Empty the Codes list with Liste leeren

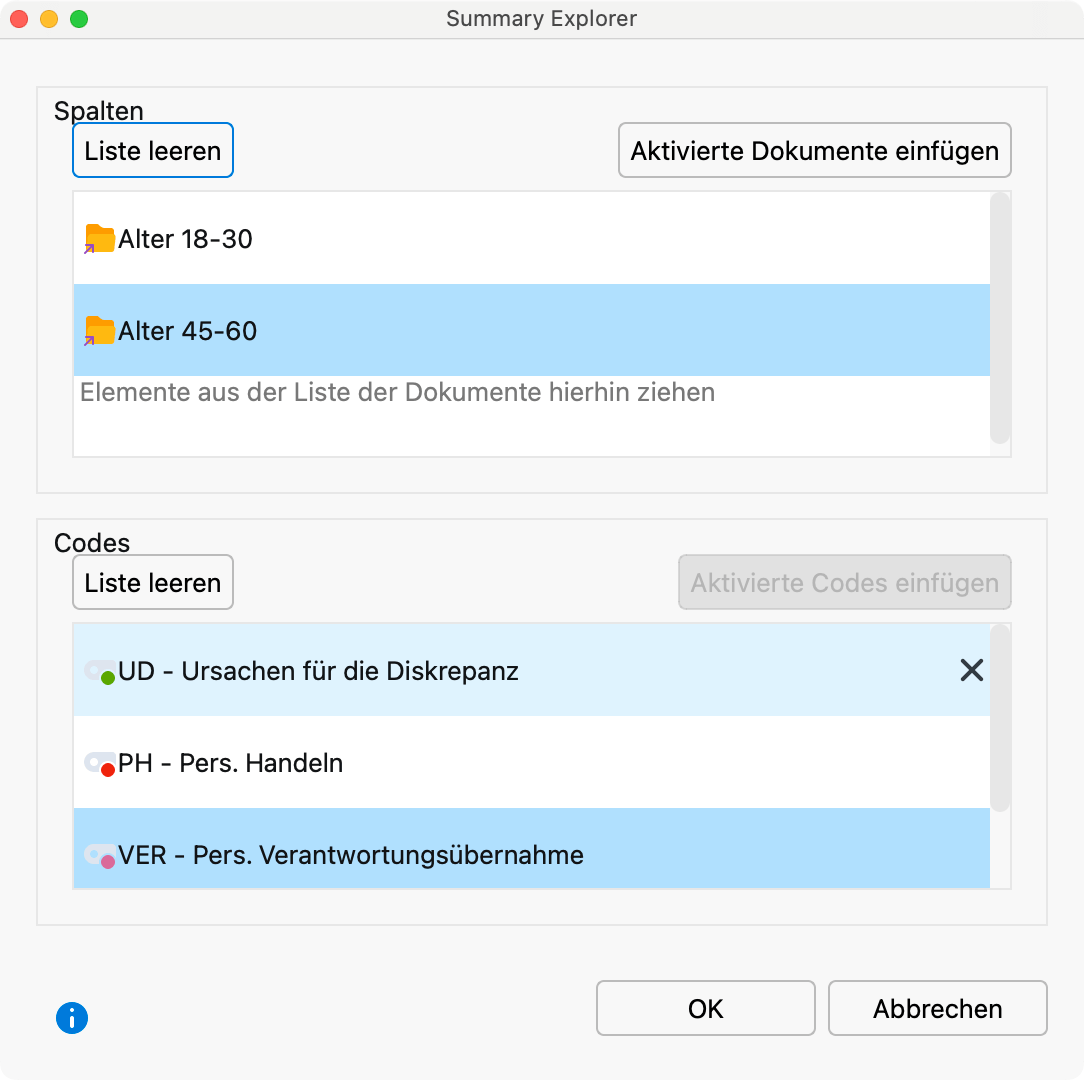click(153, 583)
